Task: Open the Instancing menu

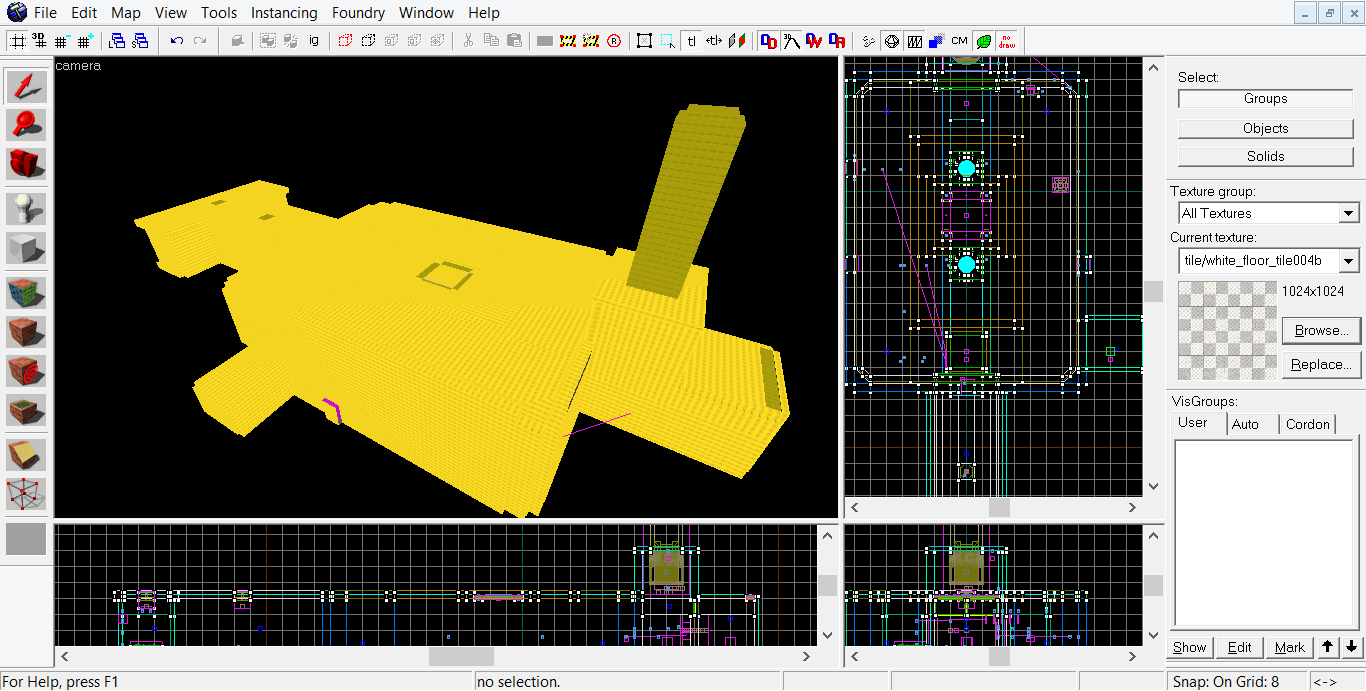Action: (284, 13)
